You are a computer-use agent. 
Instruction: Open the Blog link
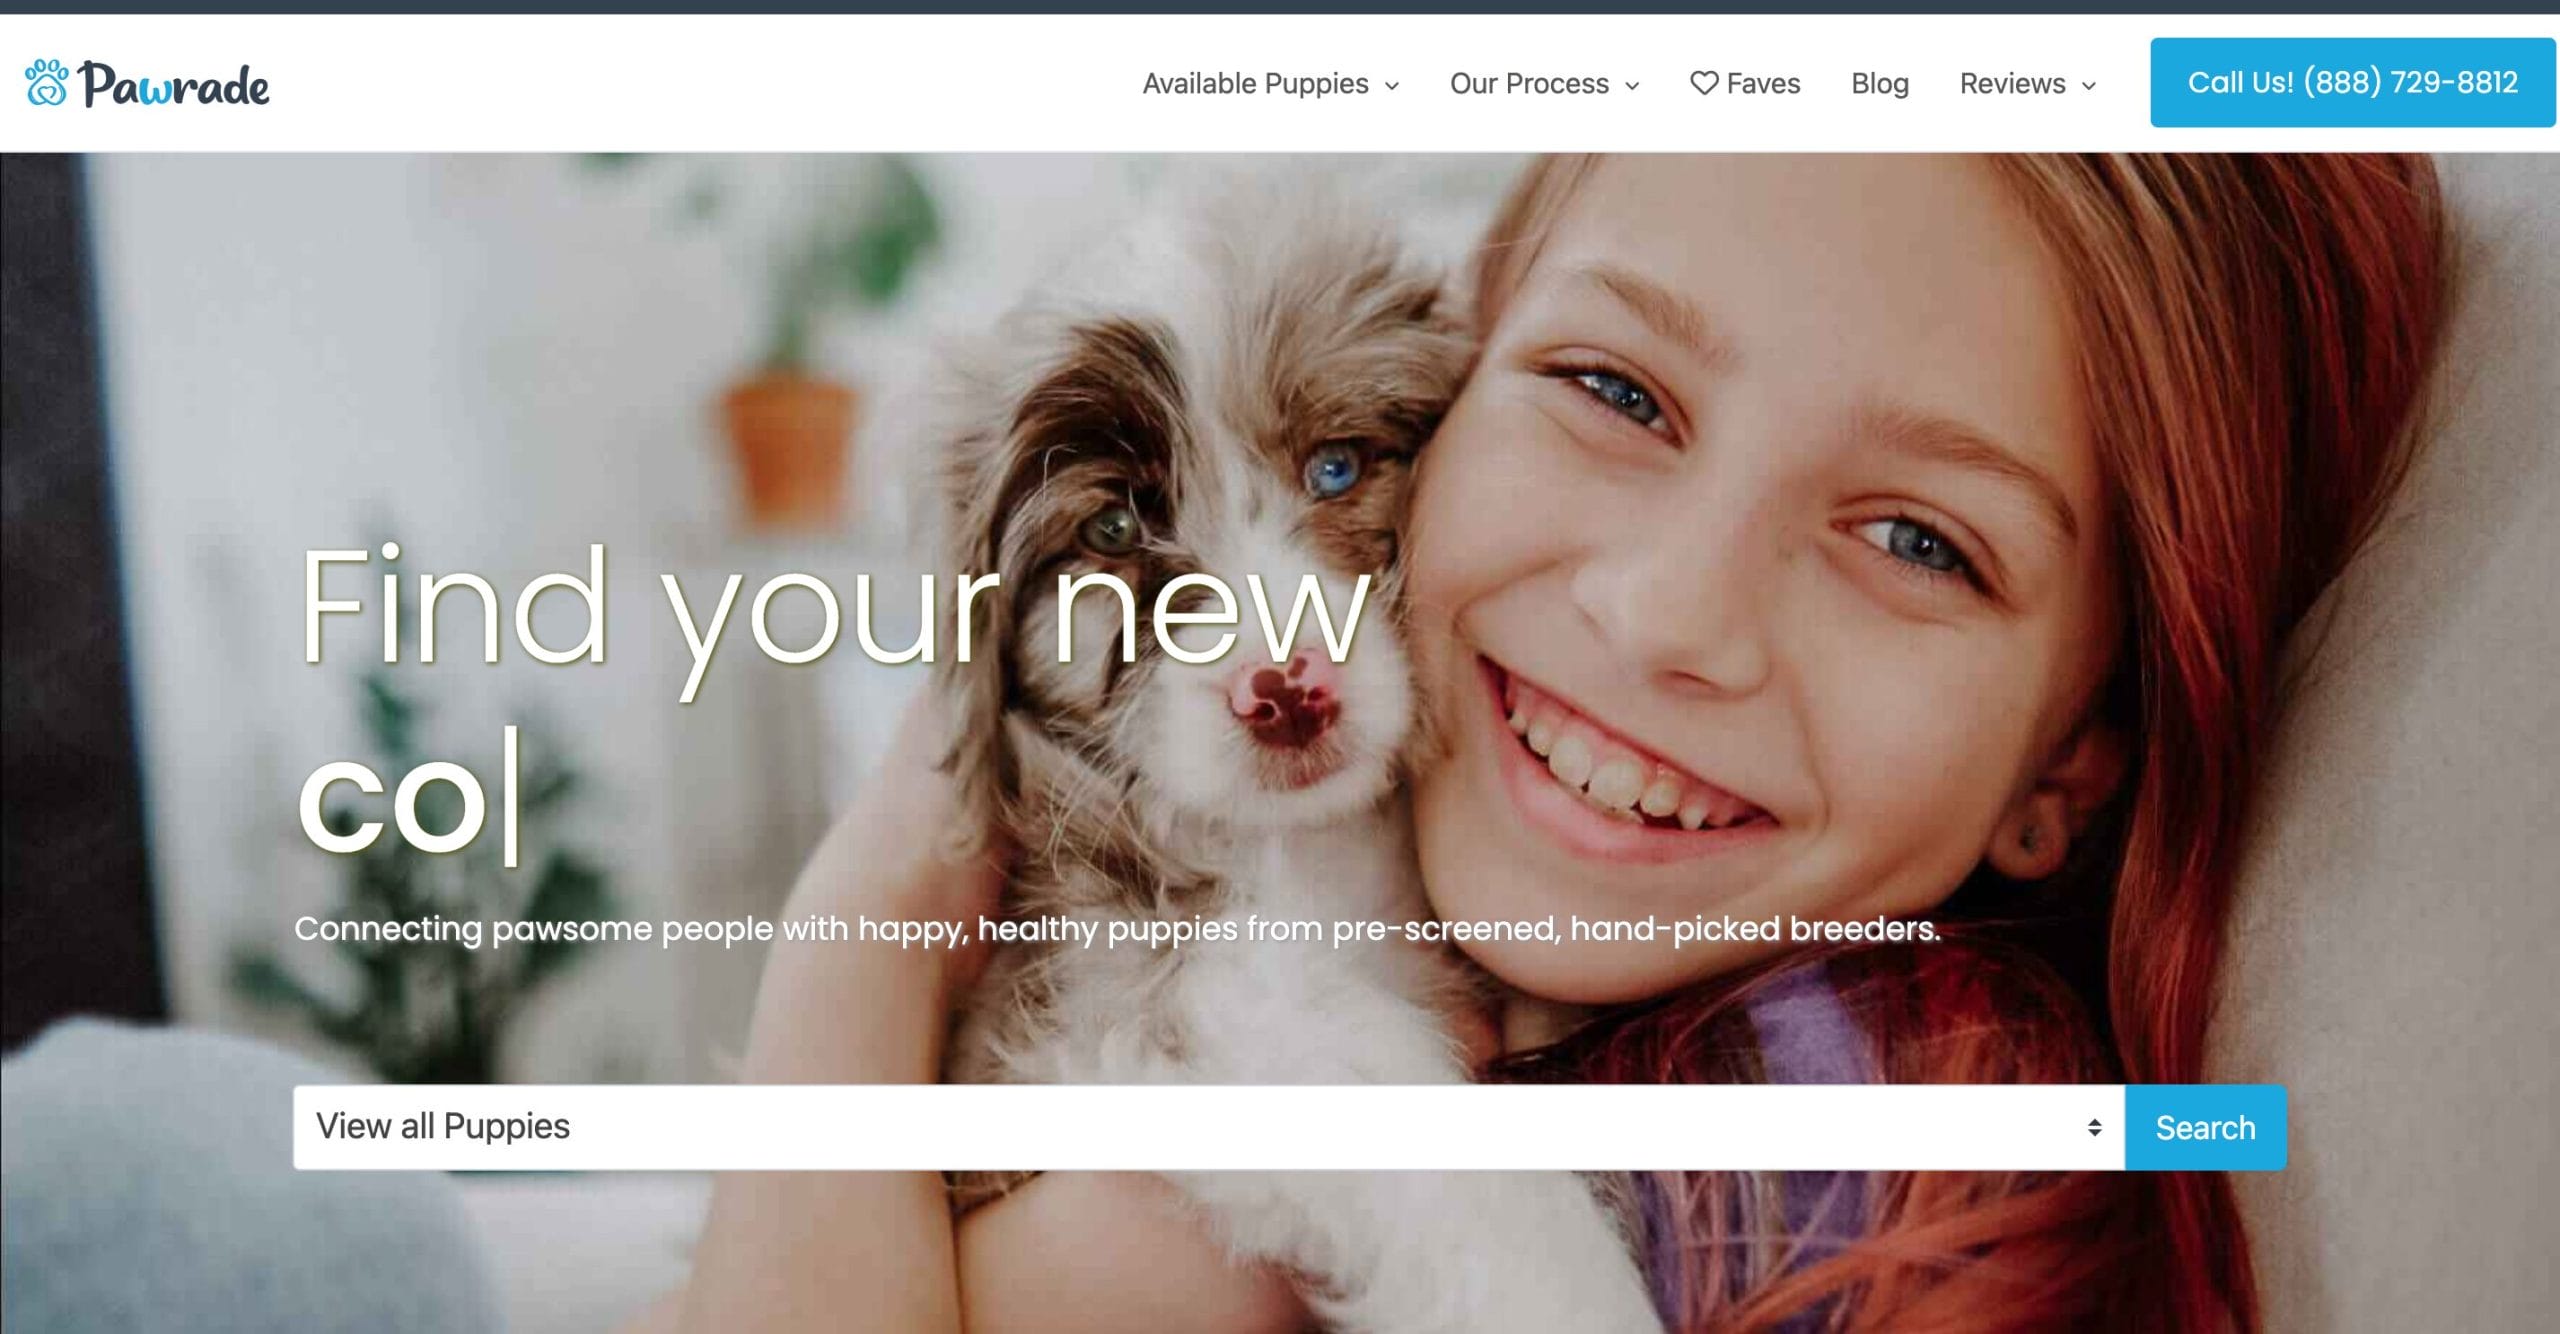tap(1880, 84)
